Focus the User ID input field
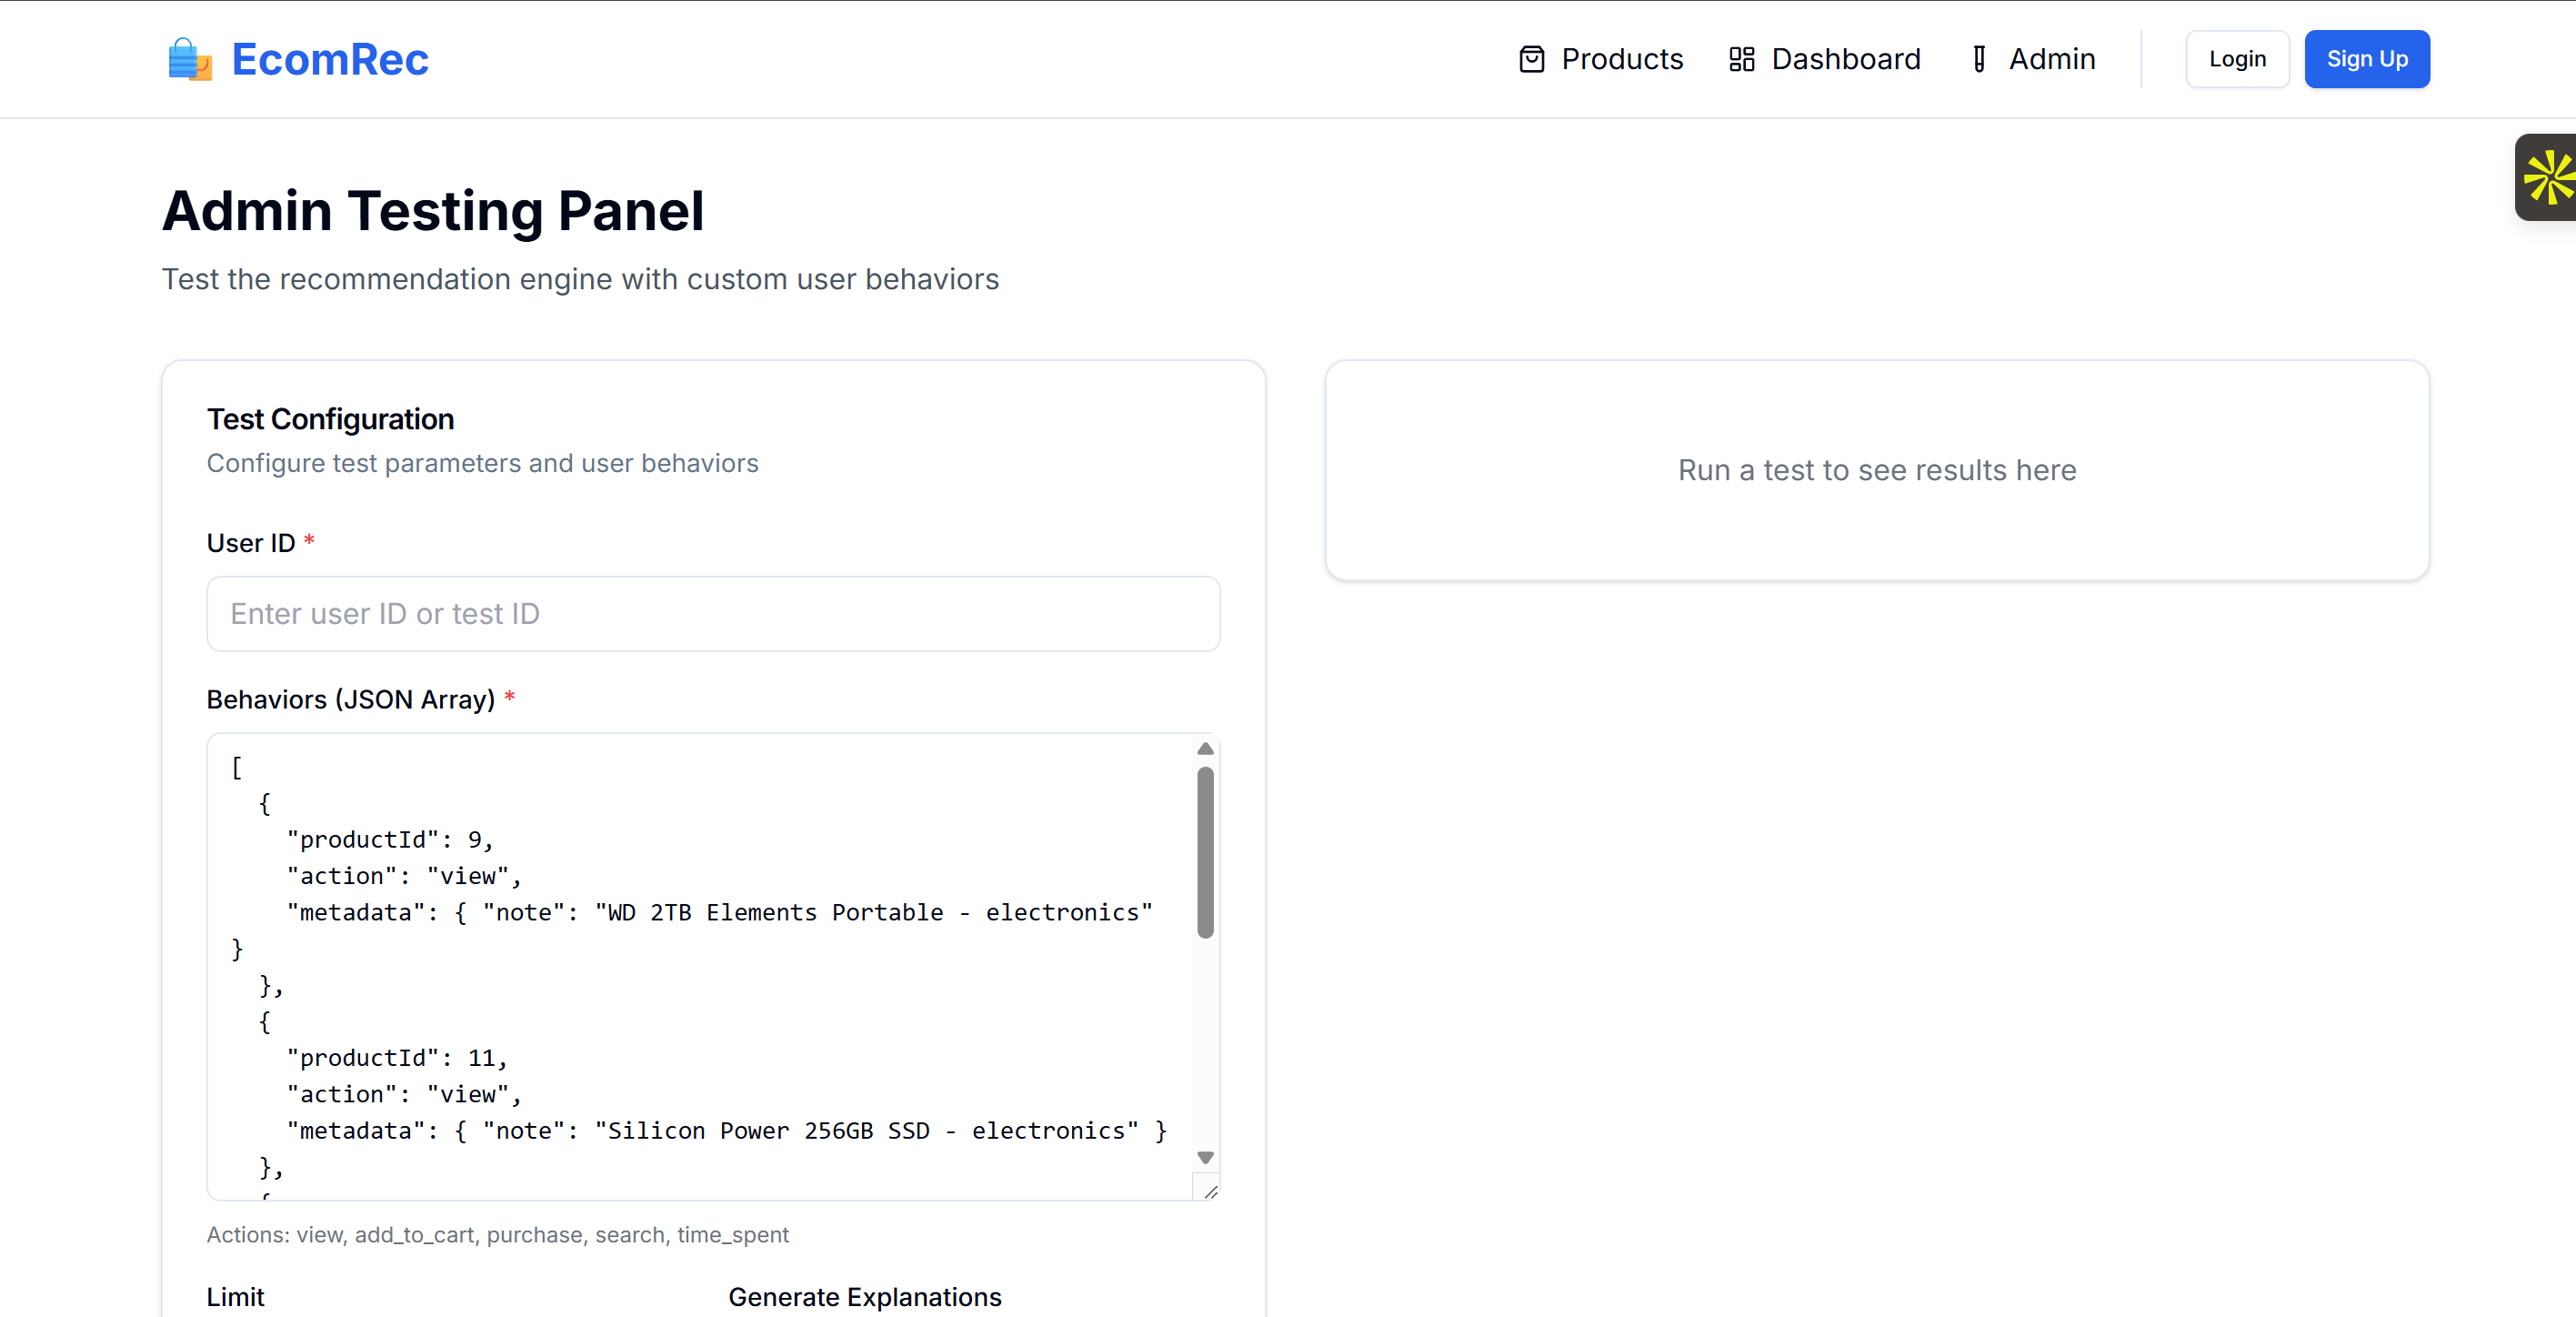The height and width of the screenshot is (1317, 2576). click(712, 614)
